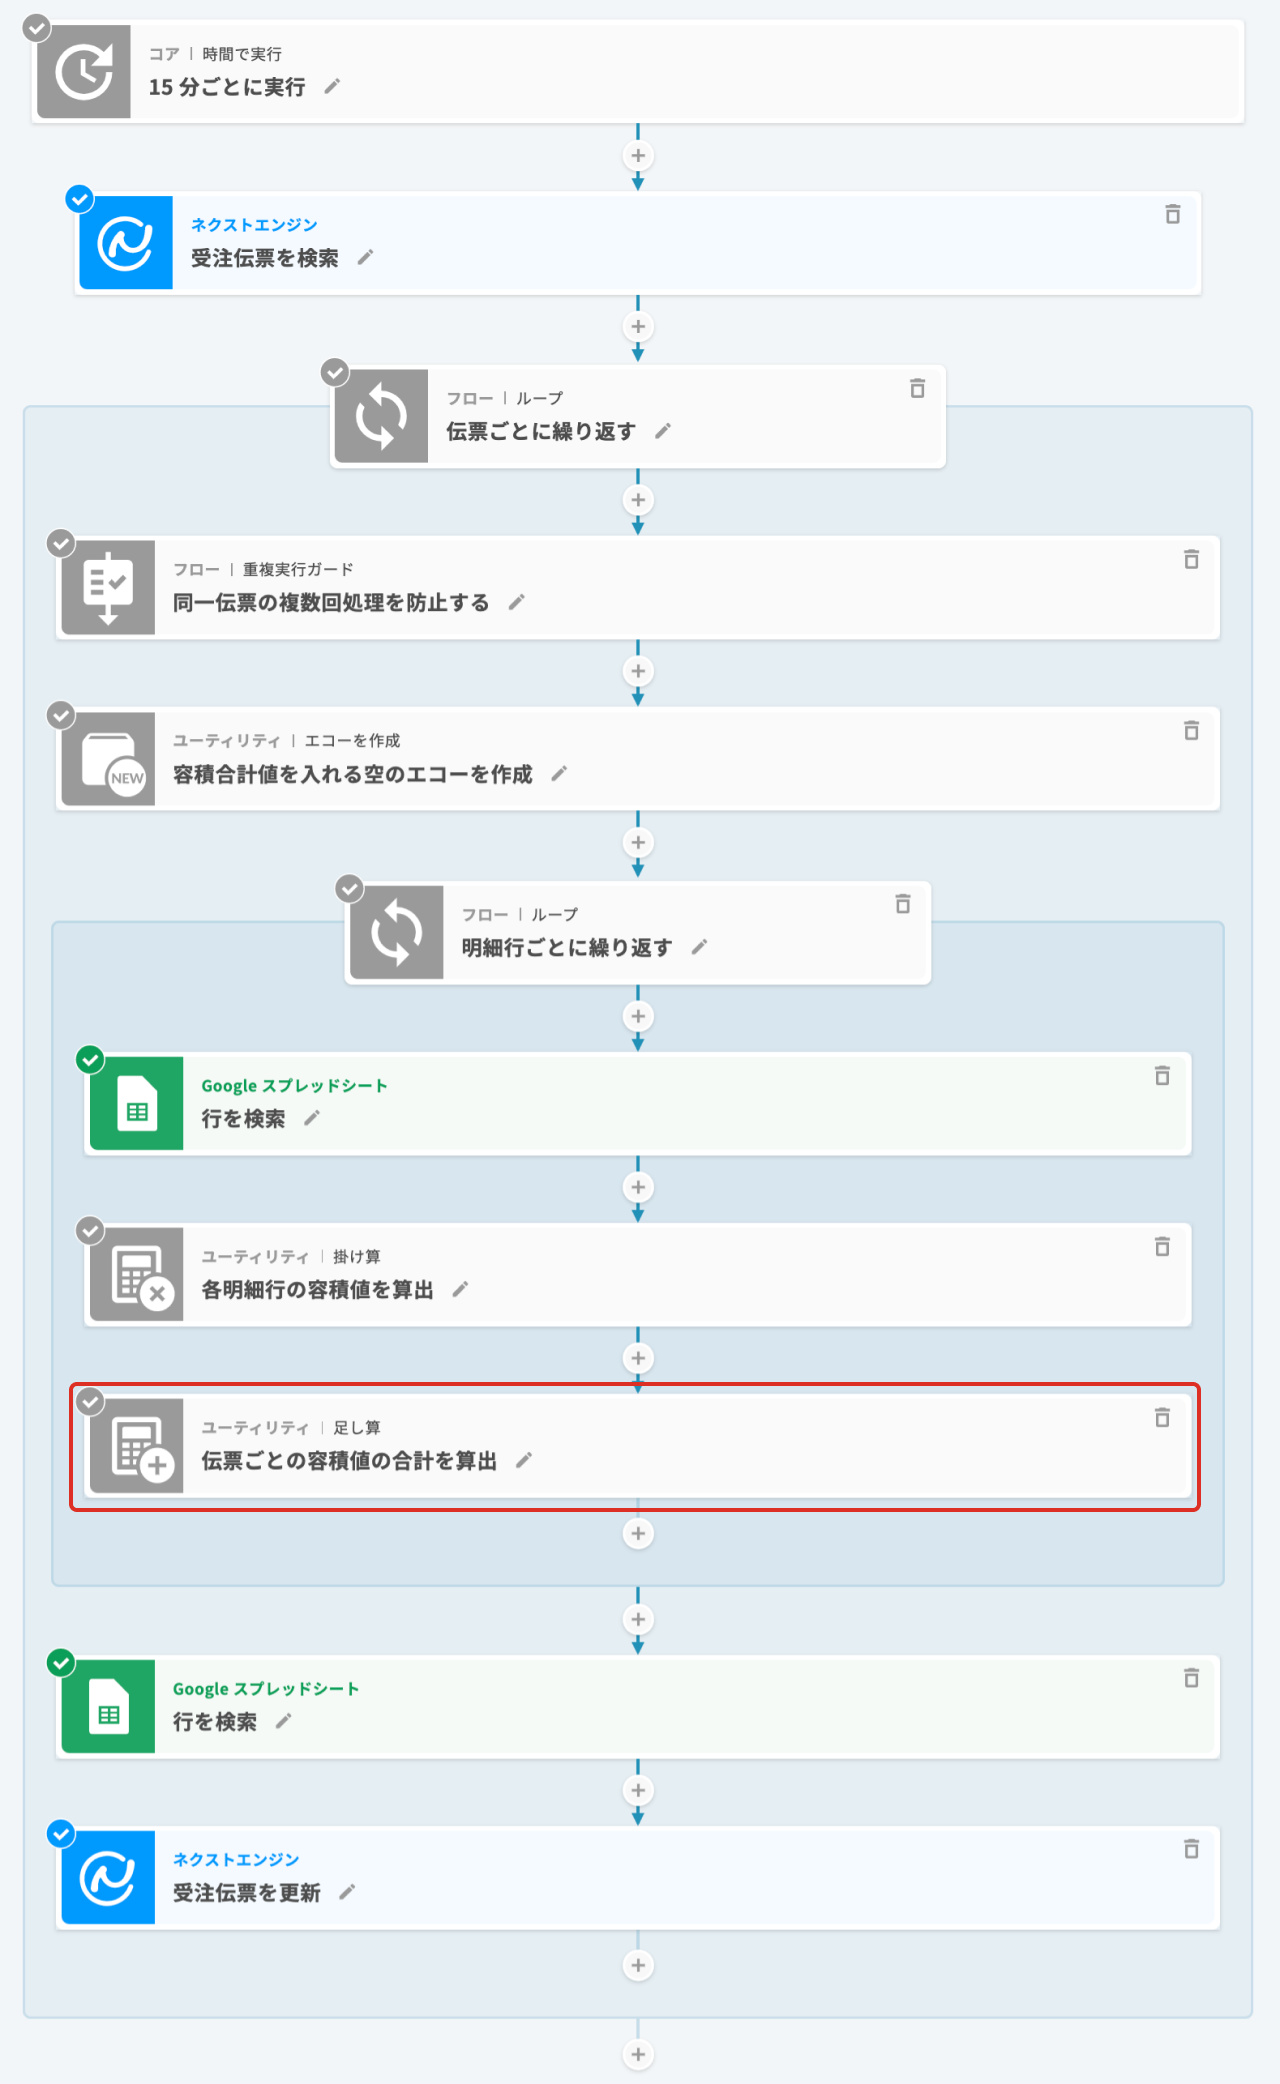Click the 掛け算 calculator icon

click(137, 1275)
